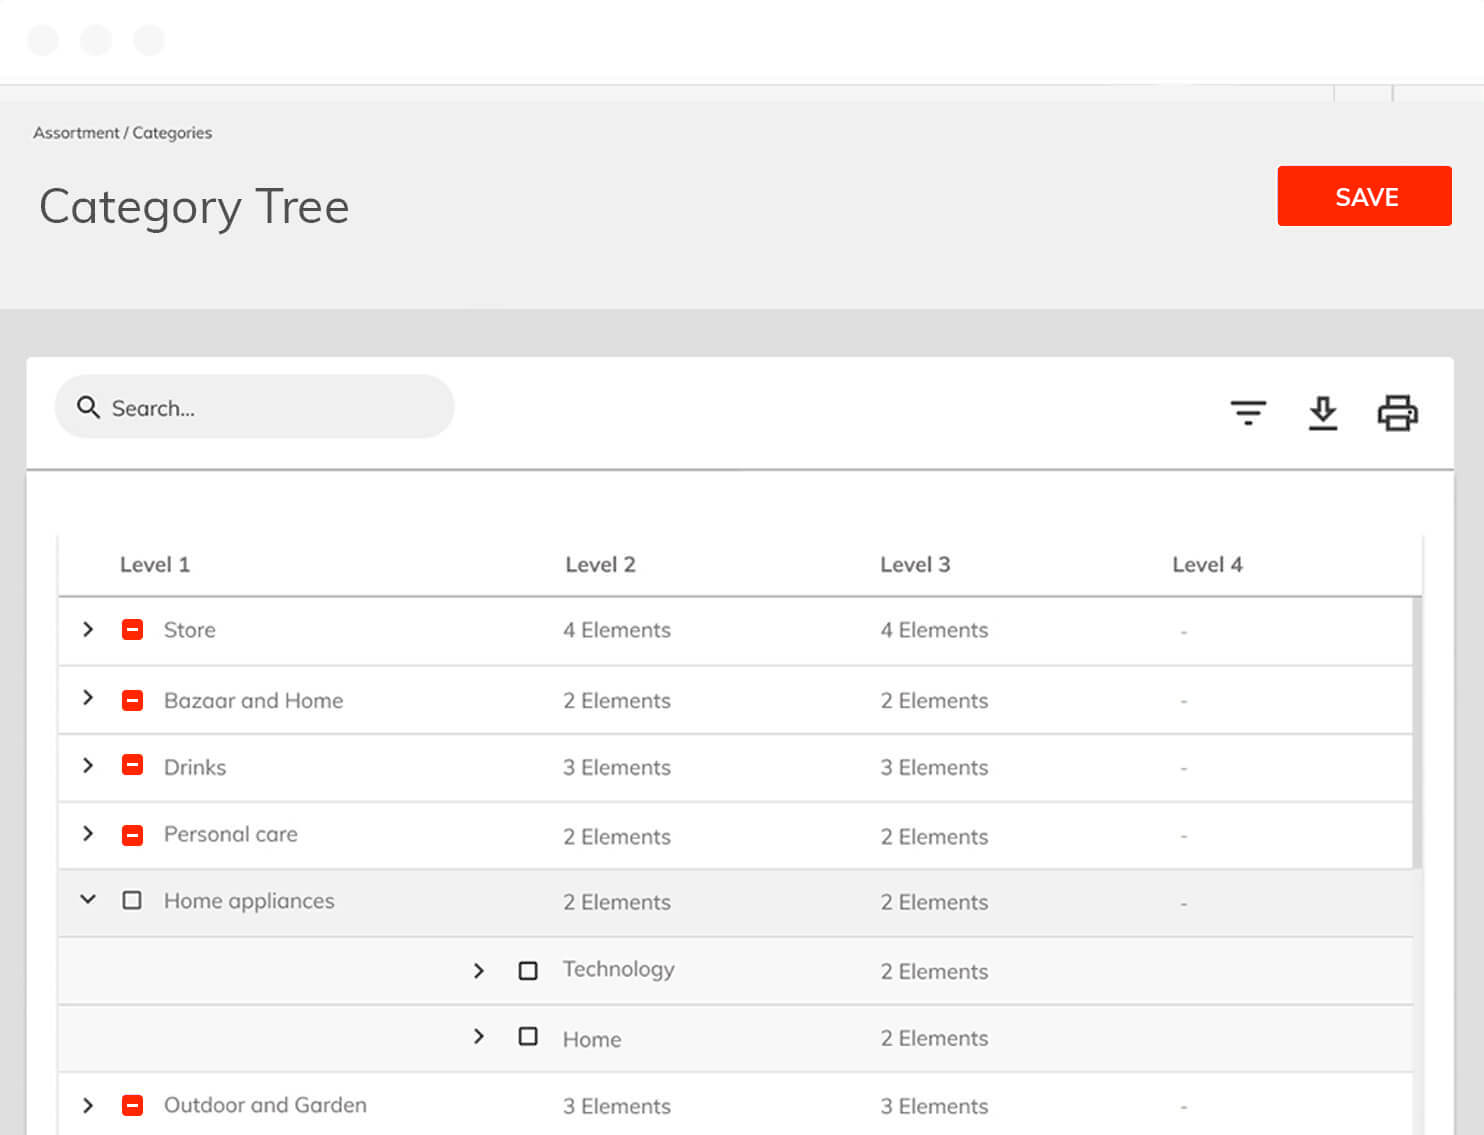The height and width of the screenshot is (1135, 1484).
Task: Select the Personal care name
Action: click(231, 834)
